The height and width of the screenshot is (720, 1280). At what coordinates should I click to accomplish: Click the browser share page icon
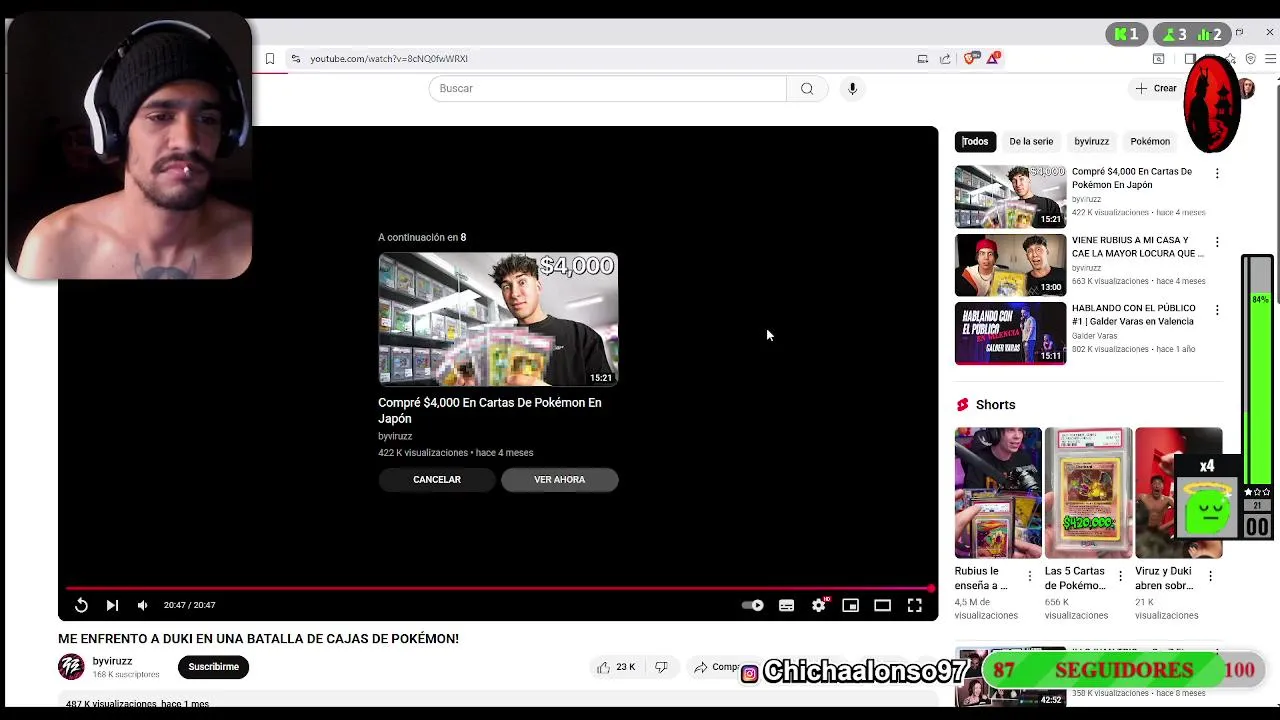[x=945, y=59]
